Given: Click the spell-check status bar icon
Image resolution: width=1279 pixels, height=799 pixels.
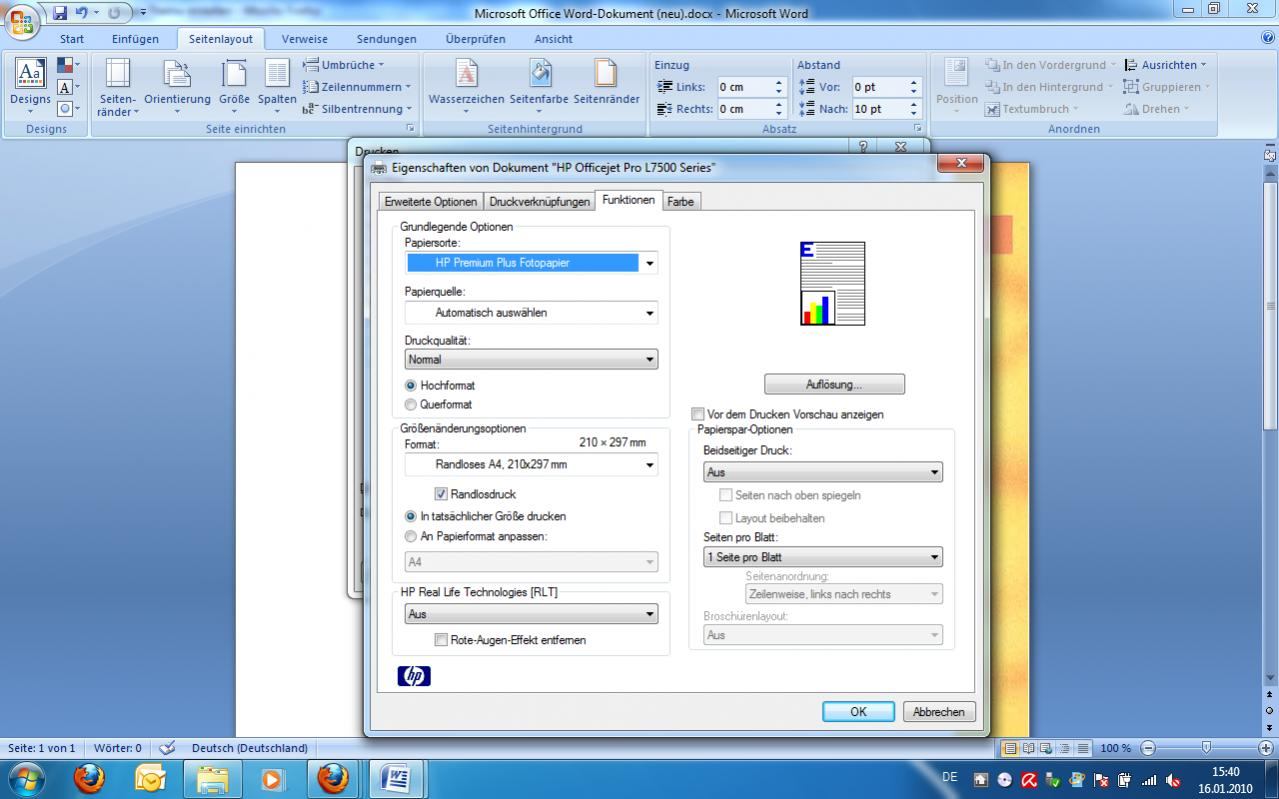Looking at the screenshot, I should click(x=167, y=747).
